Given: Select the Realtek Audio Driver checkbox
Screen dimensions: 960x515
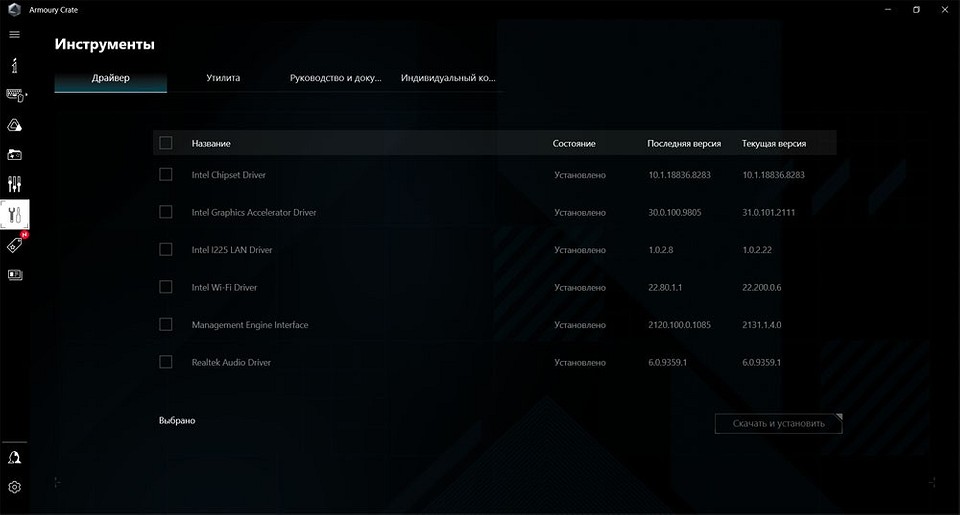Looking at the screenshot, I should pos(166,362).
